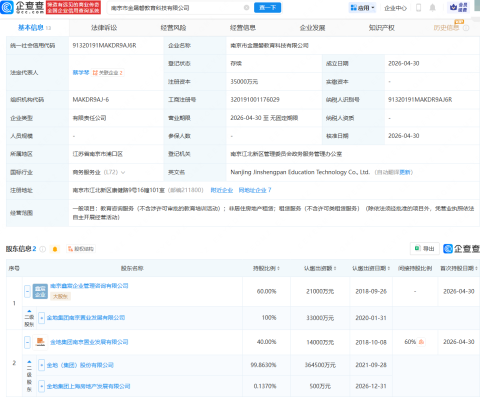Switch to the 知识产权 tab
The image size is (480, 397).
tap(382, 28)
